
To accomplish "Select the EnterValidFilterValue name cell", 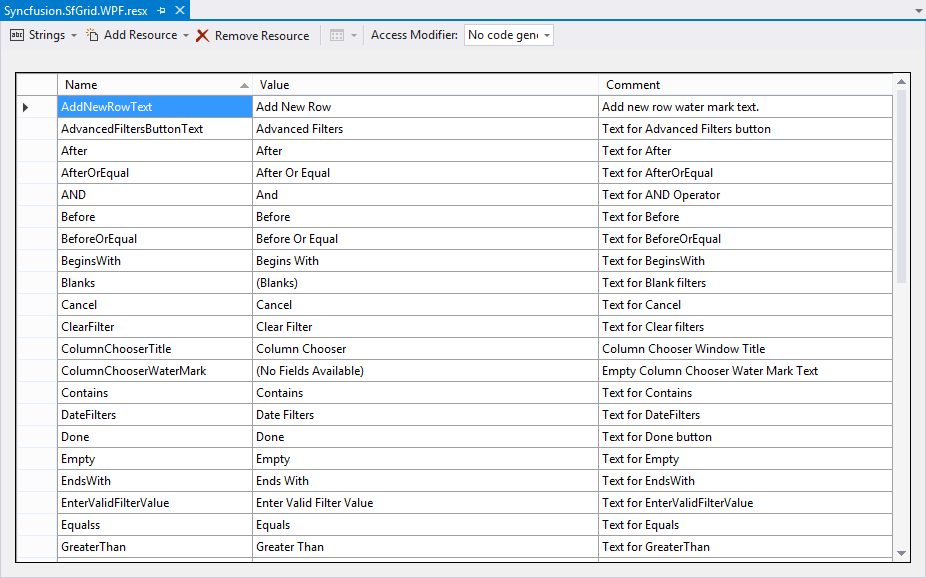I will (155, 503).
